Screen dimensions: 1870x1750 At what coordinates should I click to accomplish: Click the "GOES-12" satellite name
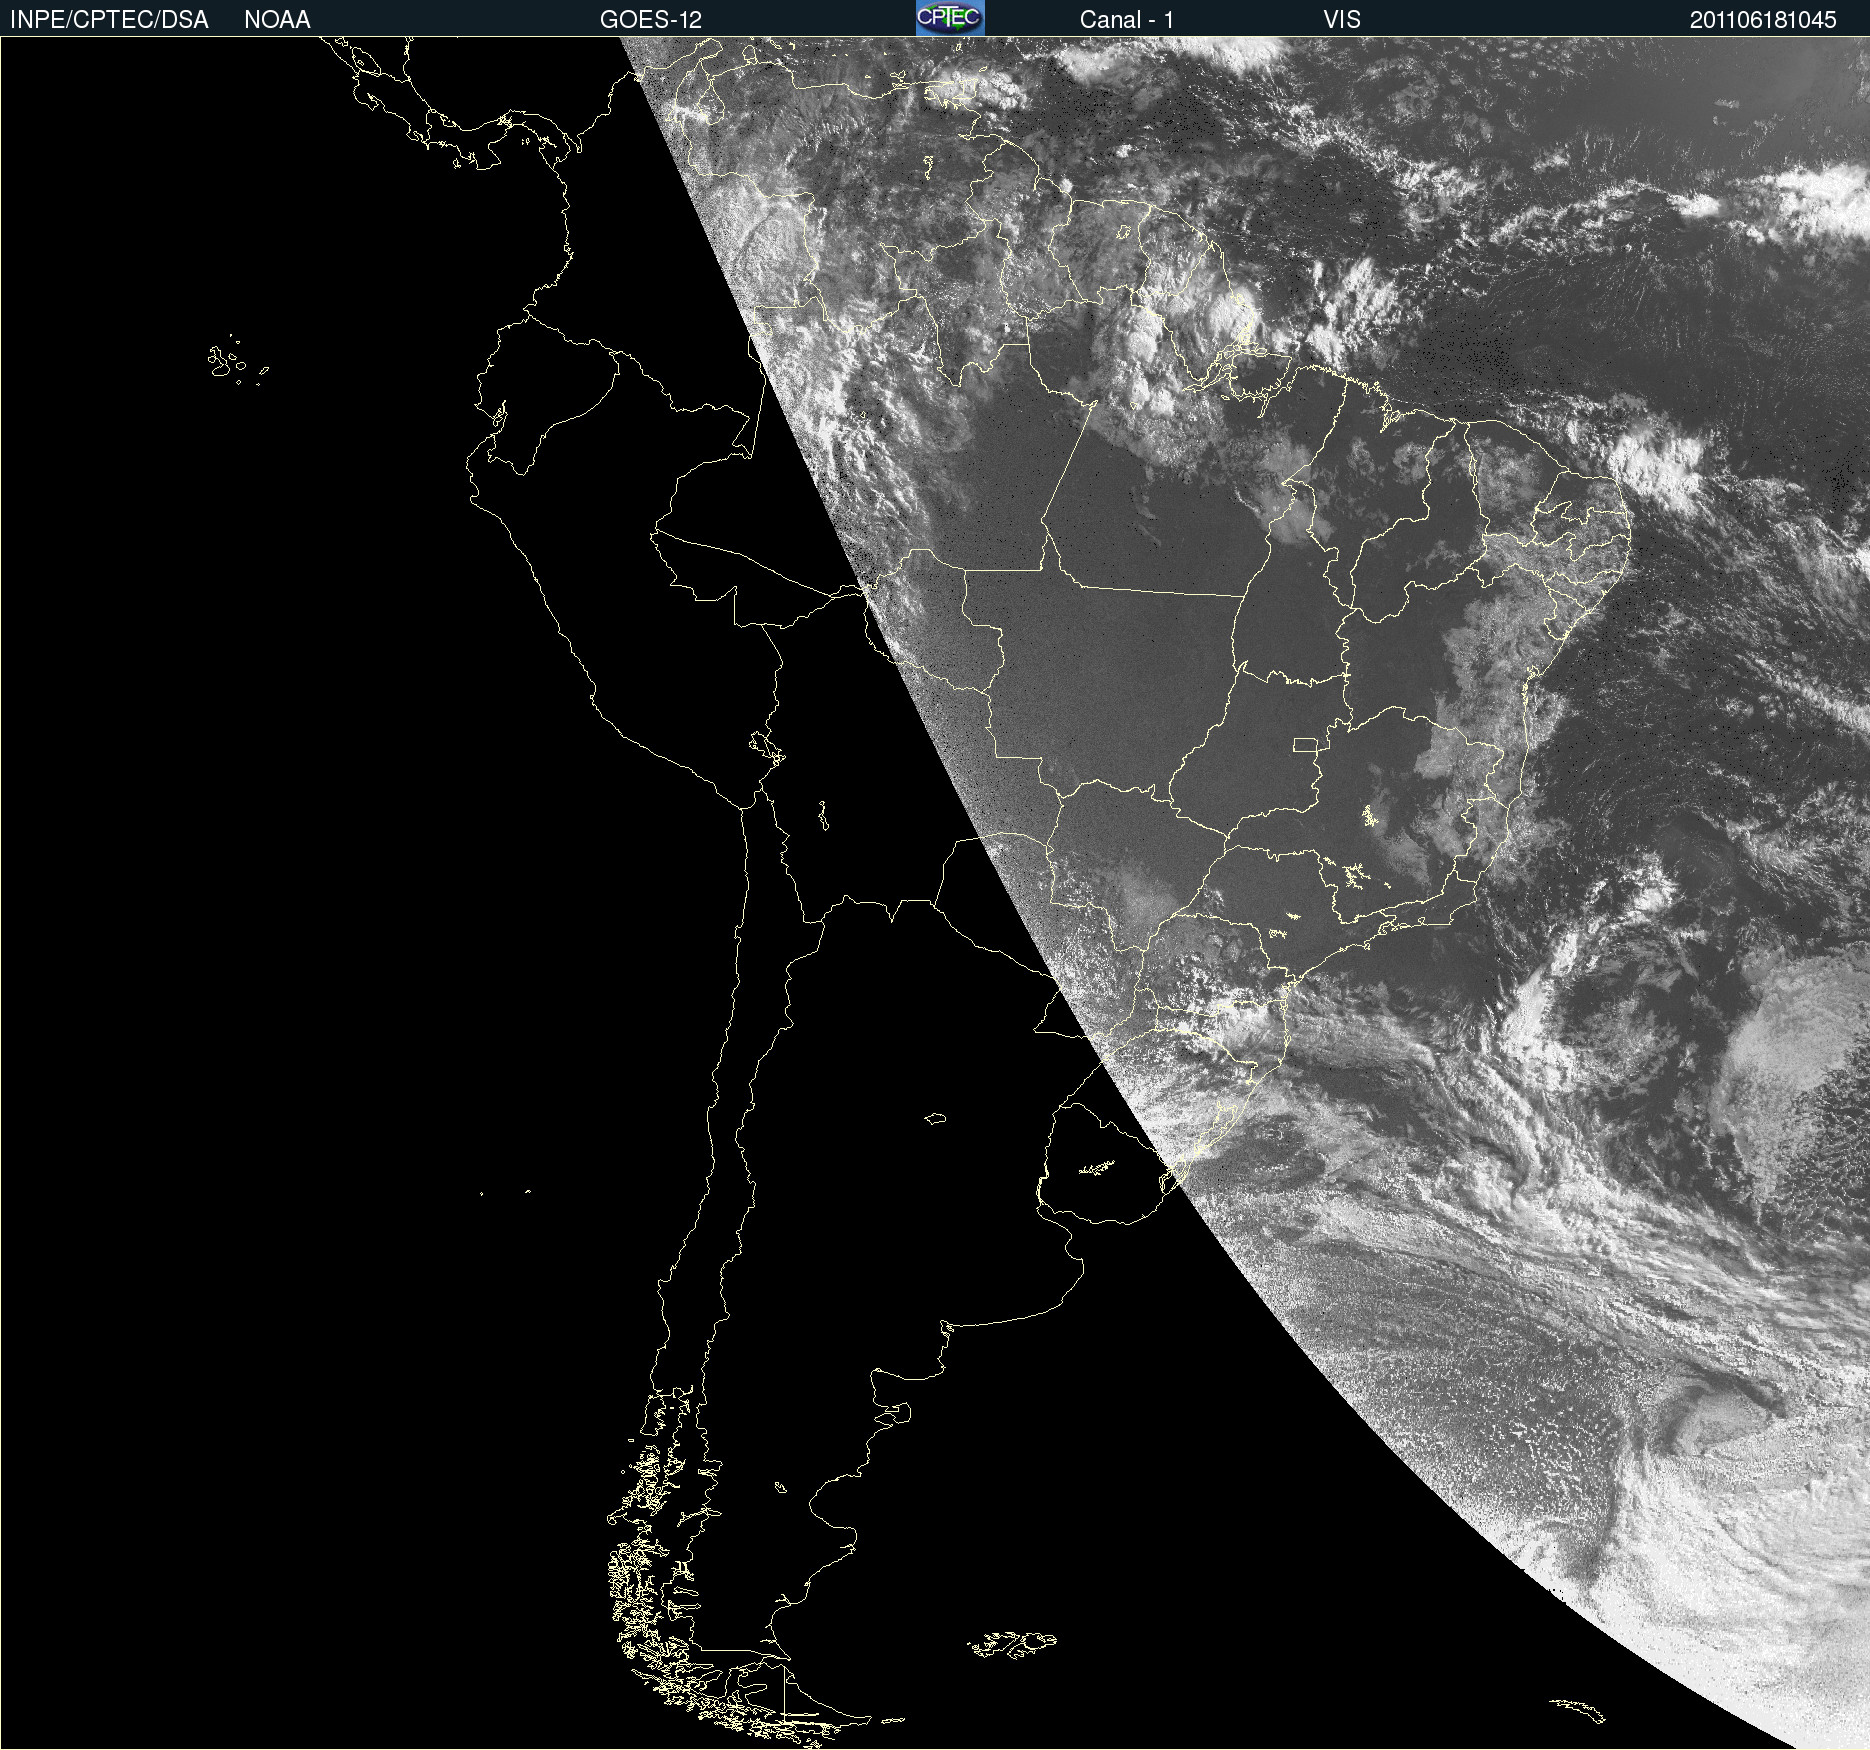[x=651, y=20]
